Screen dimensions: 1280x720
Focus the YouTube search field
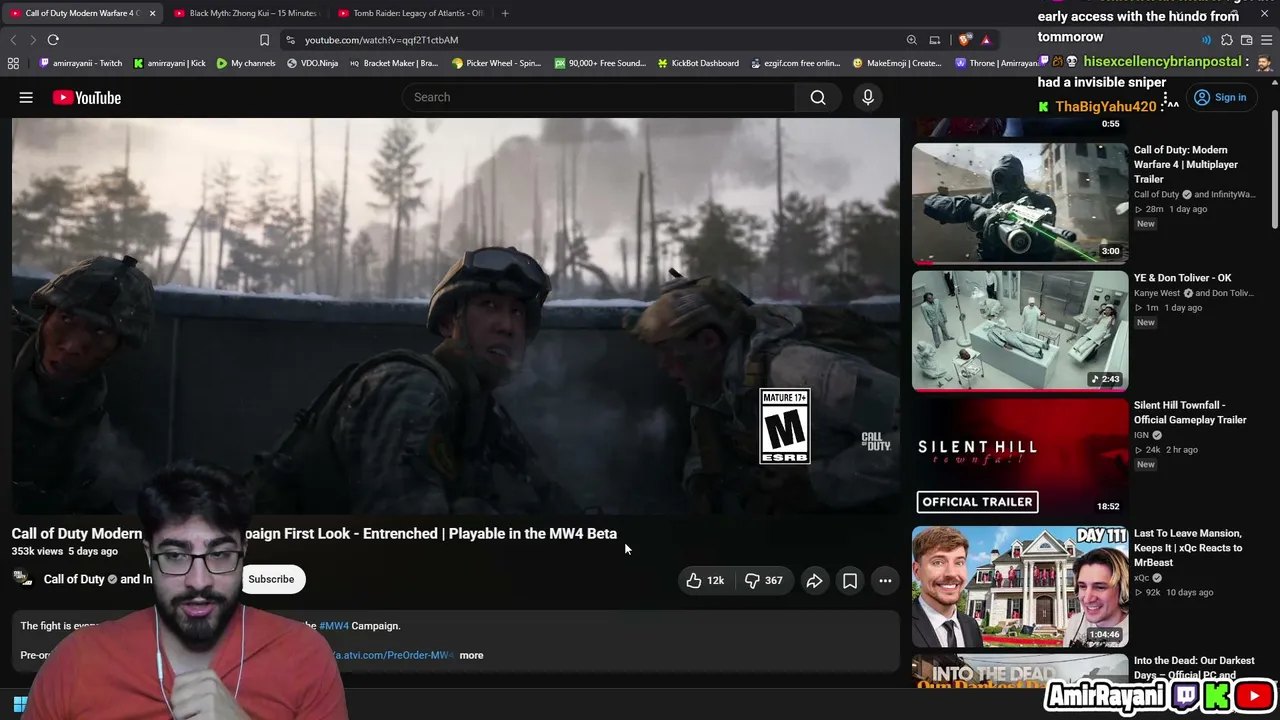tap(600, 97)
